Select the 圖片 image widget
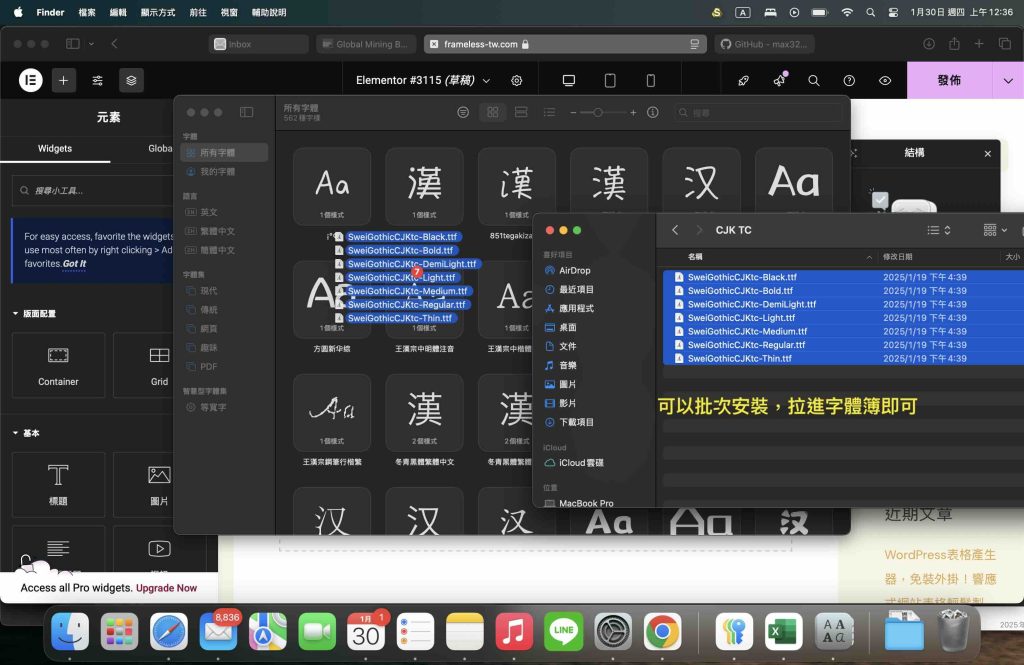Screen dimensions: 1024x665 pos(159,485)
